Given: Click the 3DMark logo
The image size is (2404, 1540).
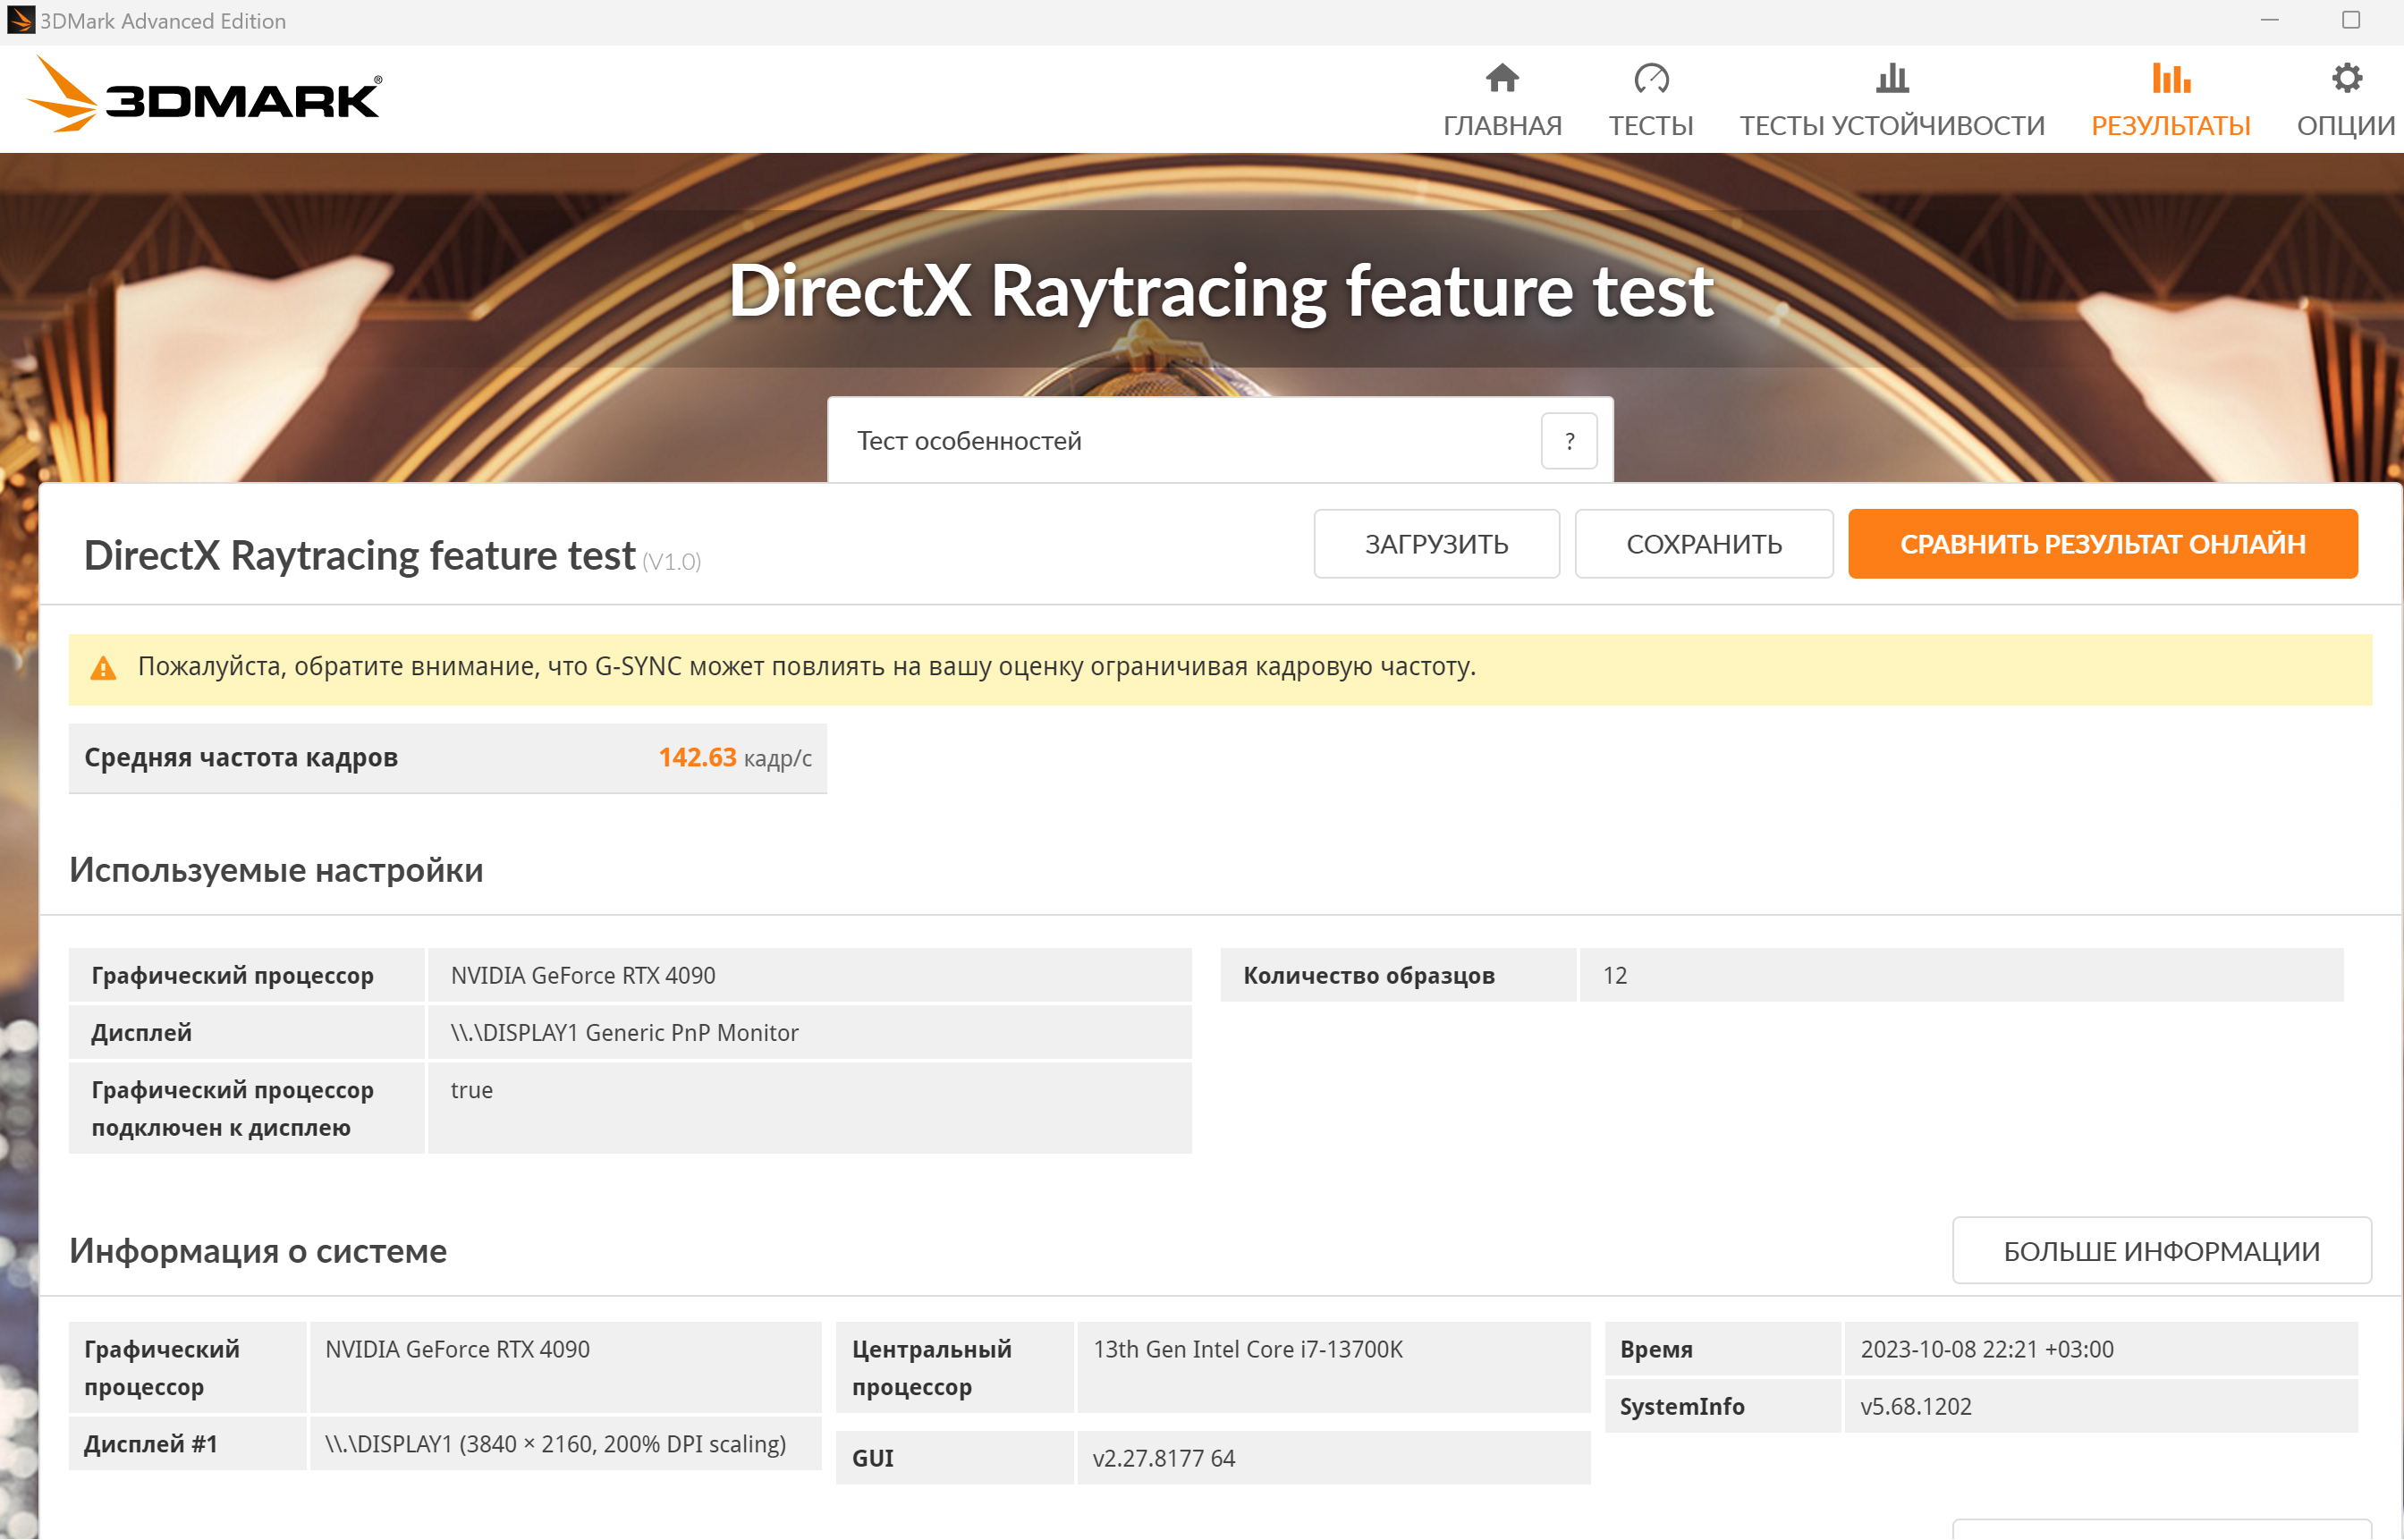Looking at the screenshot, I should [x=205, y=96].
